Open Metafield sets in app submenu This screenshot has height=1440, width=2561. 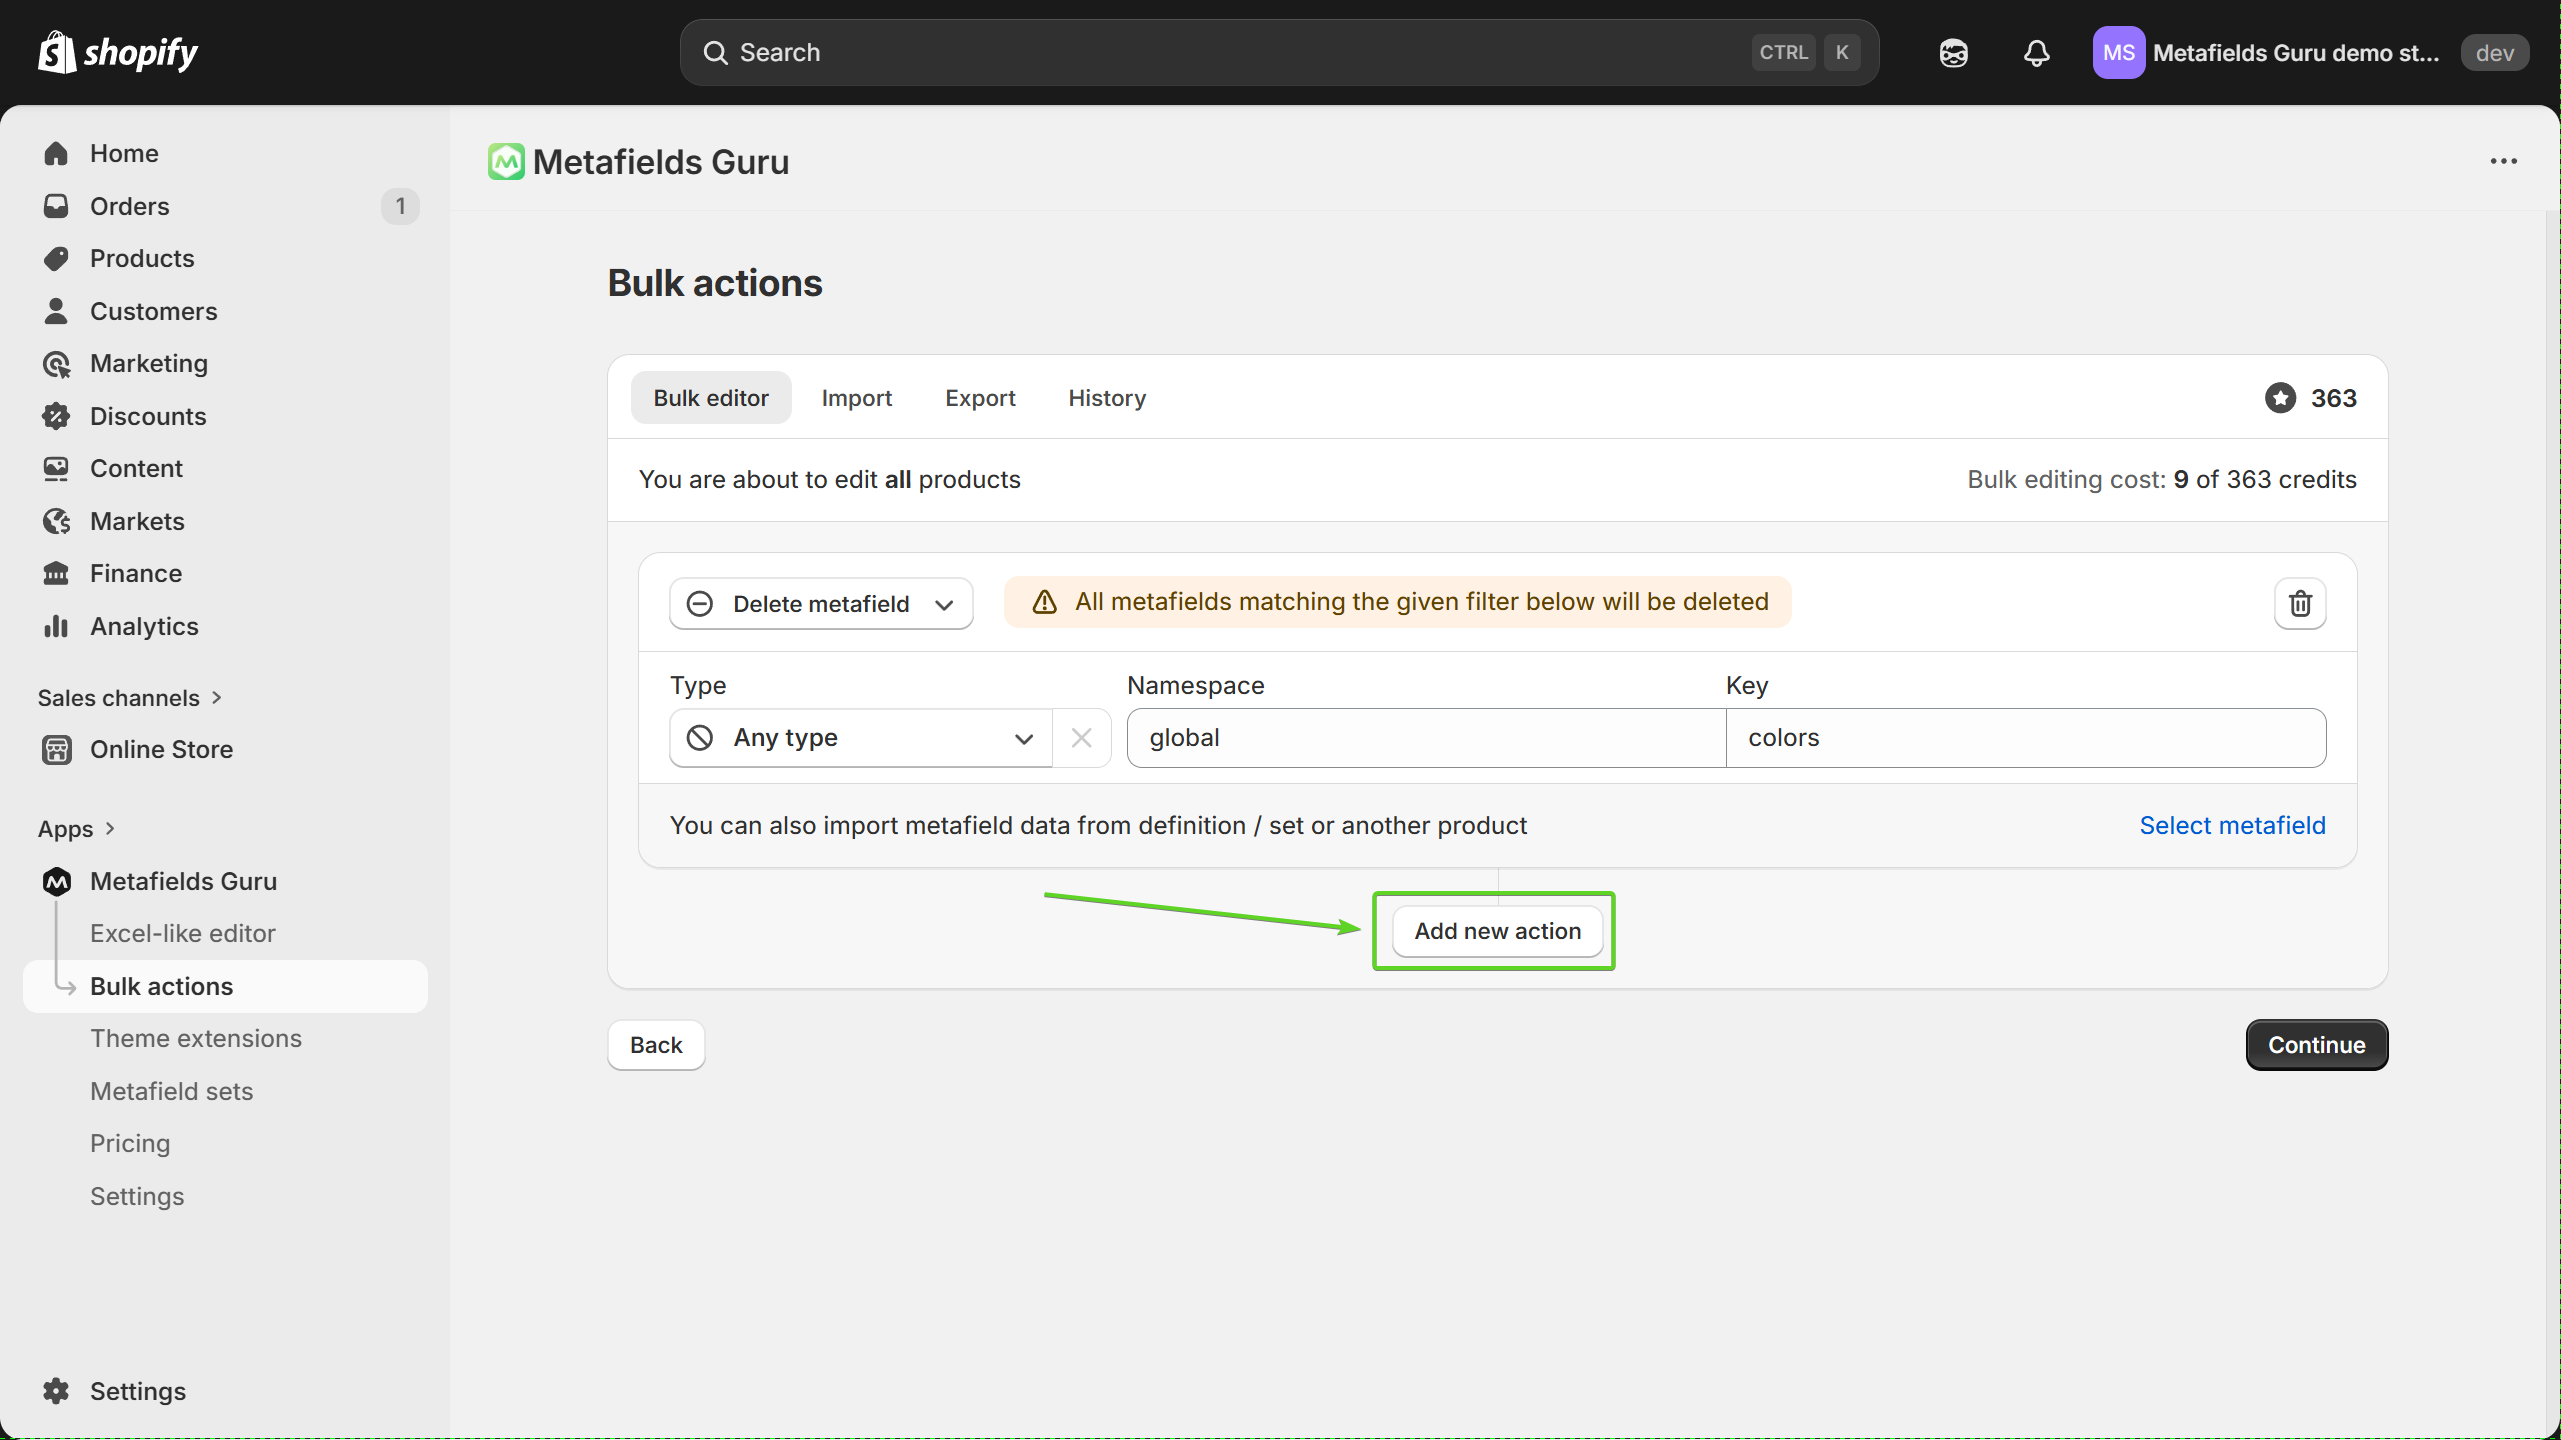click(x=171, y=1091)
